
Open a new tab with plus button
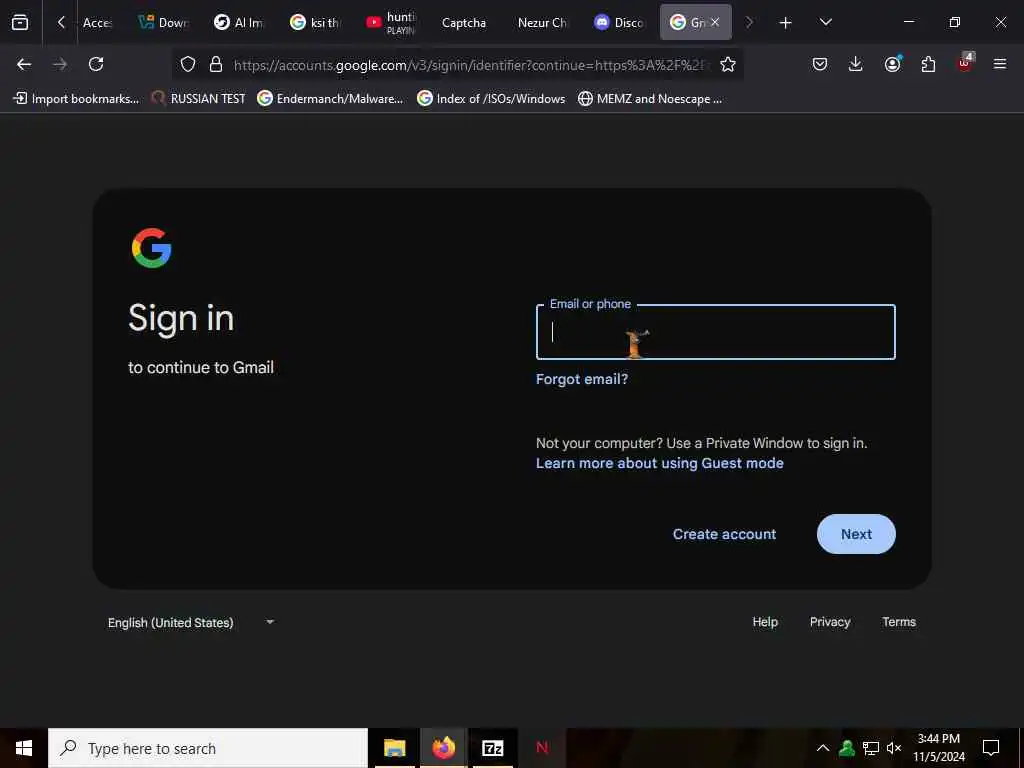pyautogui.click(x=786, y=23)
